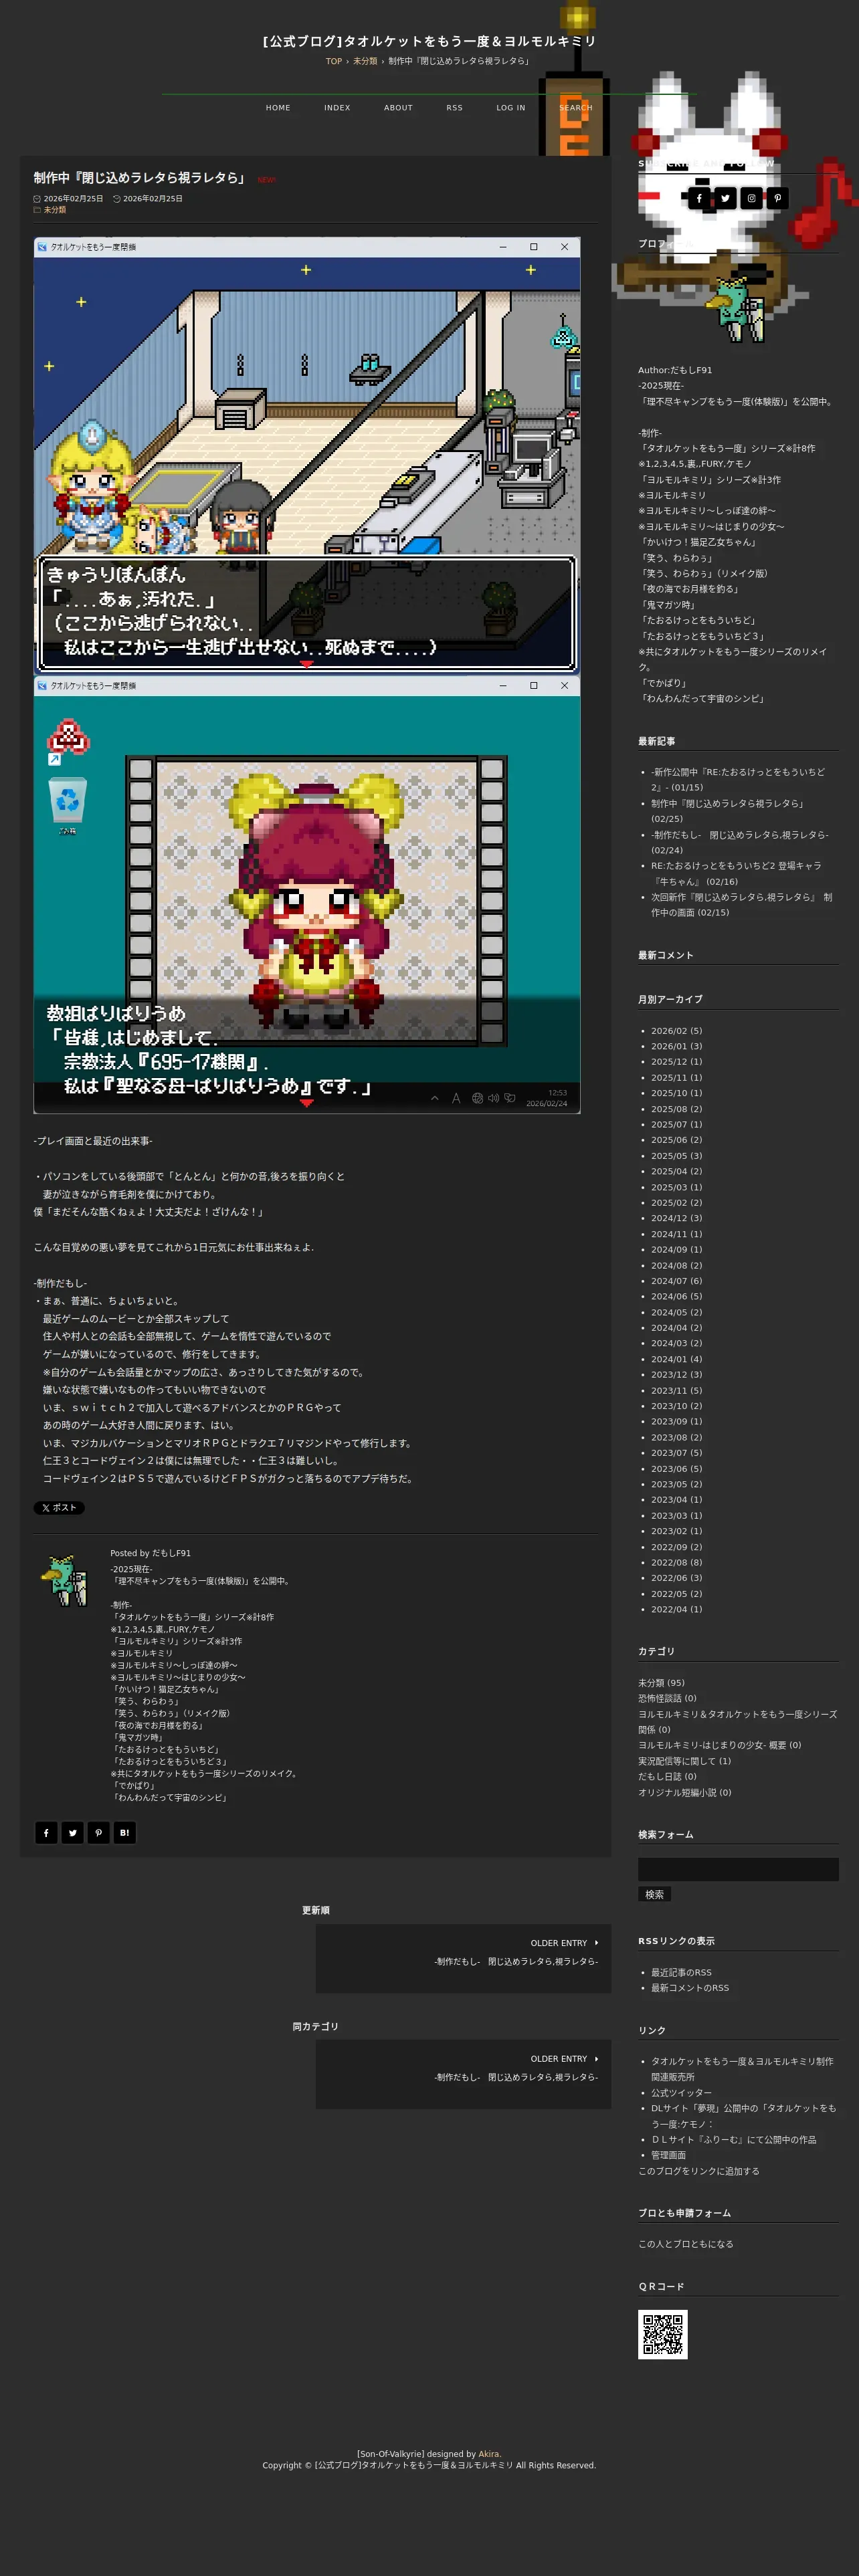
Task: Click このブログをリンクに追加する
Action: [x=698, y=2171]
